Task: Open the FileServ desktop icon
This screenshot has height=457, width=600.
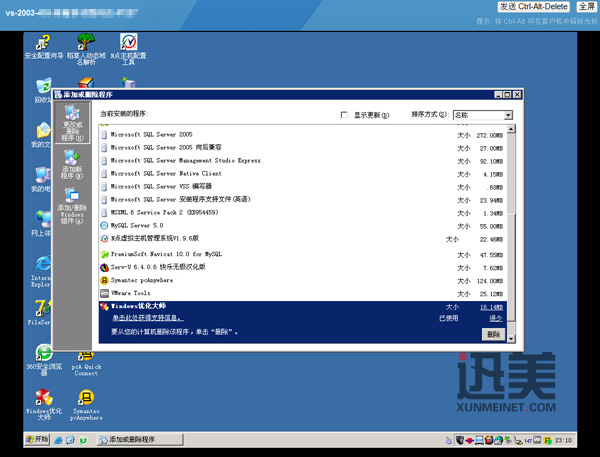Action: [x=40, y=312]
